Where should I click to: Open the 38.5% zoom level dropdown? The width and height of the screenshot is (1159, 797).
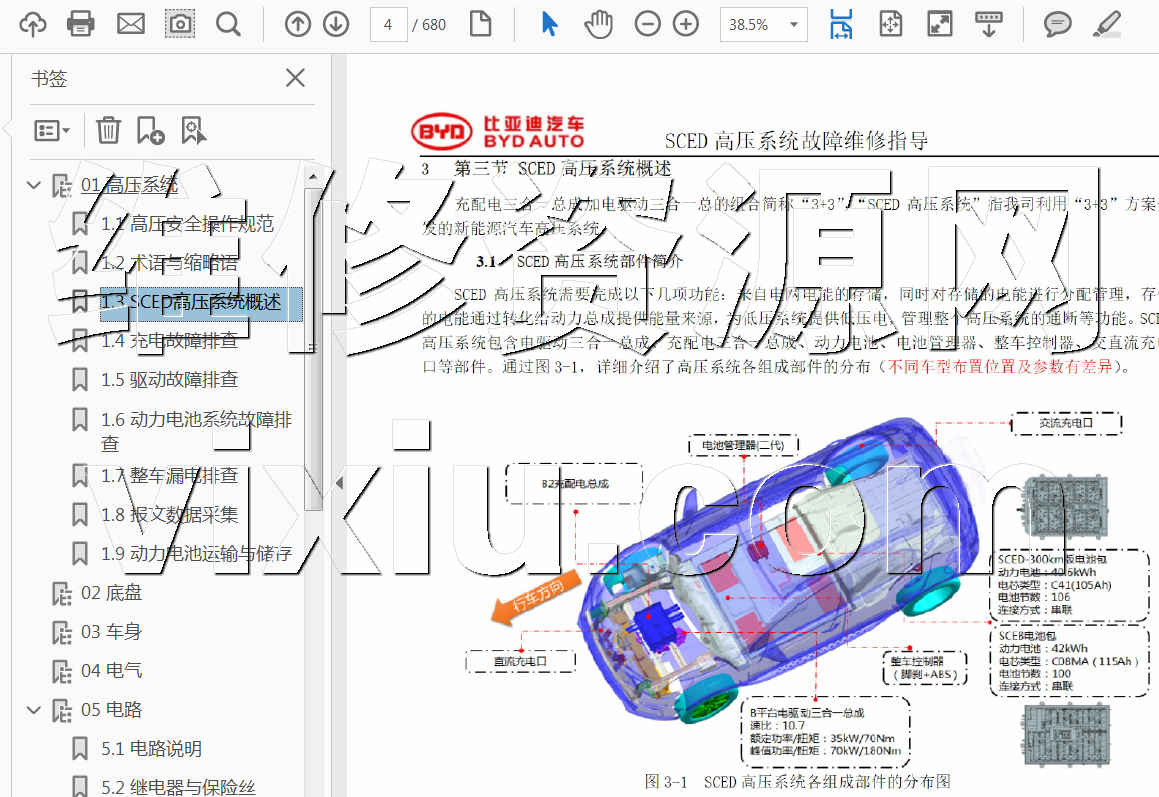pyautogui.click(x=763, y=25)
